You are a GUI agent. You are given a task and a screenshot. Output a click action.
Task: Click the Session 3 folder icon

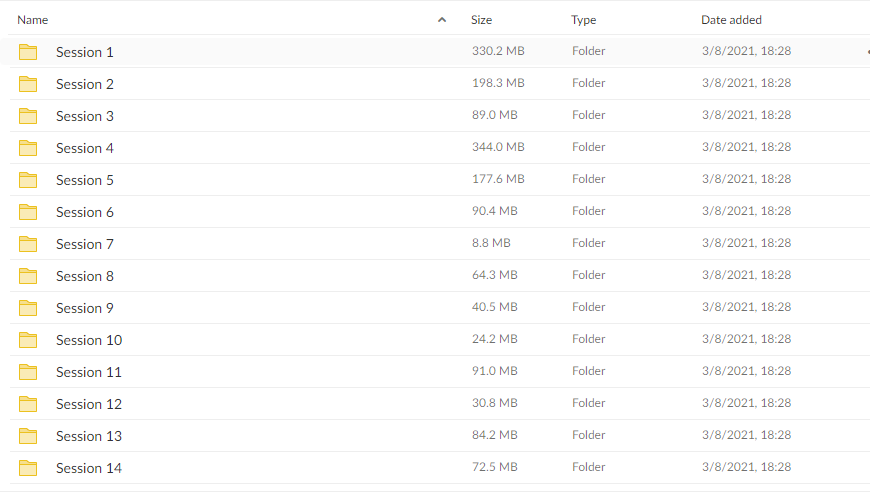28,116
